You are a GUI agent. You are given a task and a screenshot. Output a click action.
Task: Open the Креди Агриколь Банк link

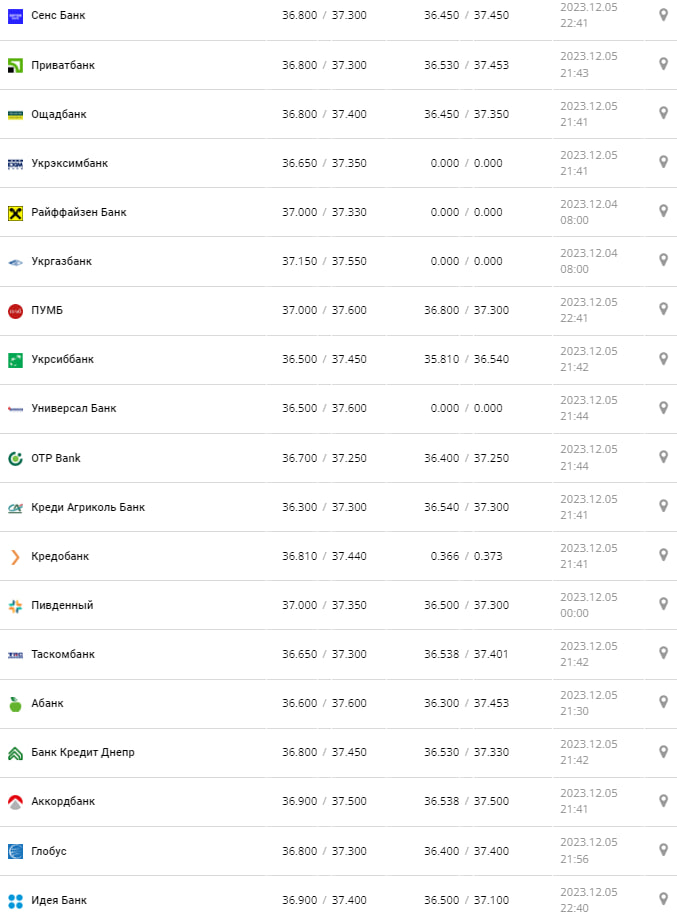pos(88,507)
